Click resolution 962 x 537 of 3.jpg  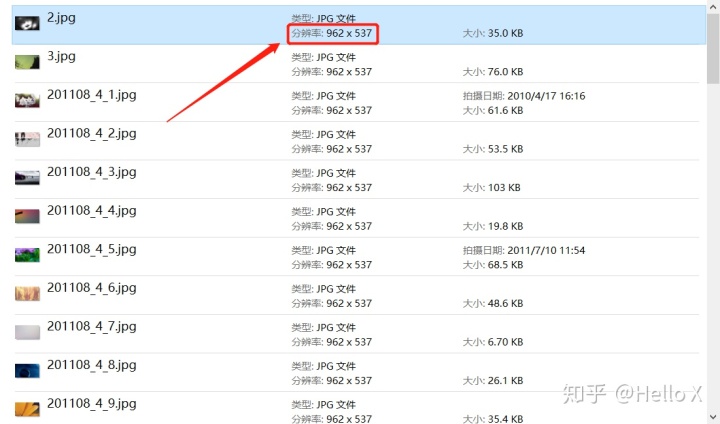tap(332, 72)
